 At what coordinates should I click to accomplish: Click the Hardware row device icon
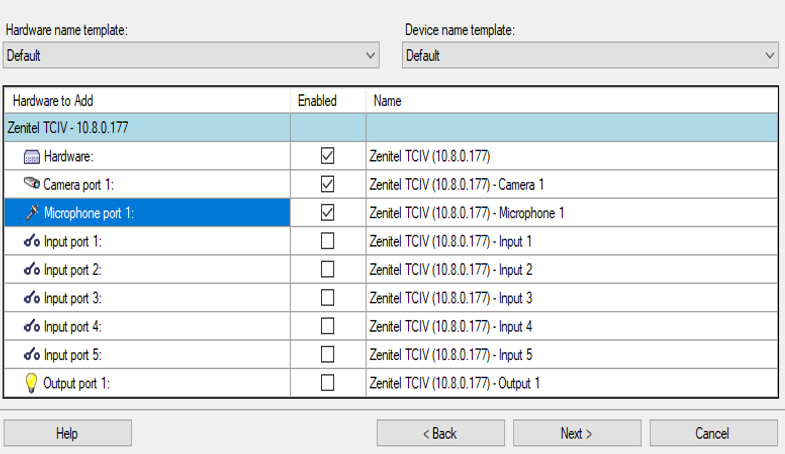(x=31, y=156)
